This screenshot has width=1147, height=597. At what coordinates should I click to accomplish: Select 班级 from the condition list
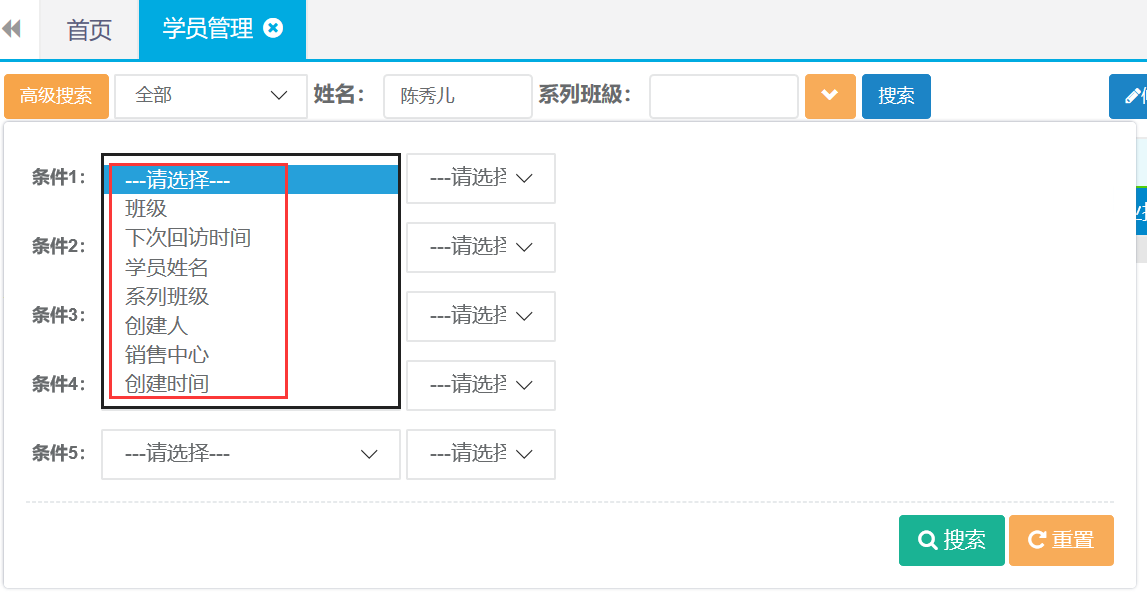pos(146,209)
